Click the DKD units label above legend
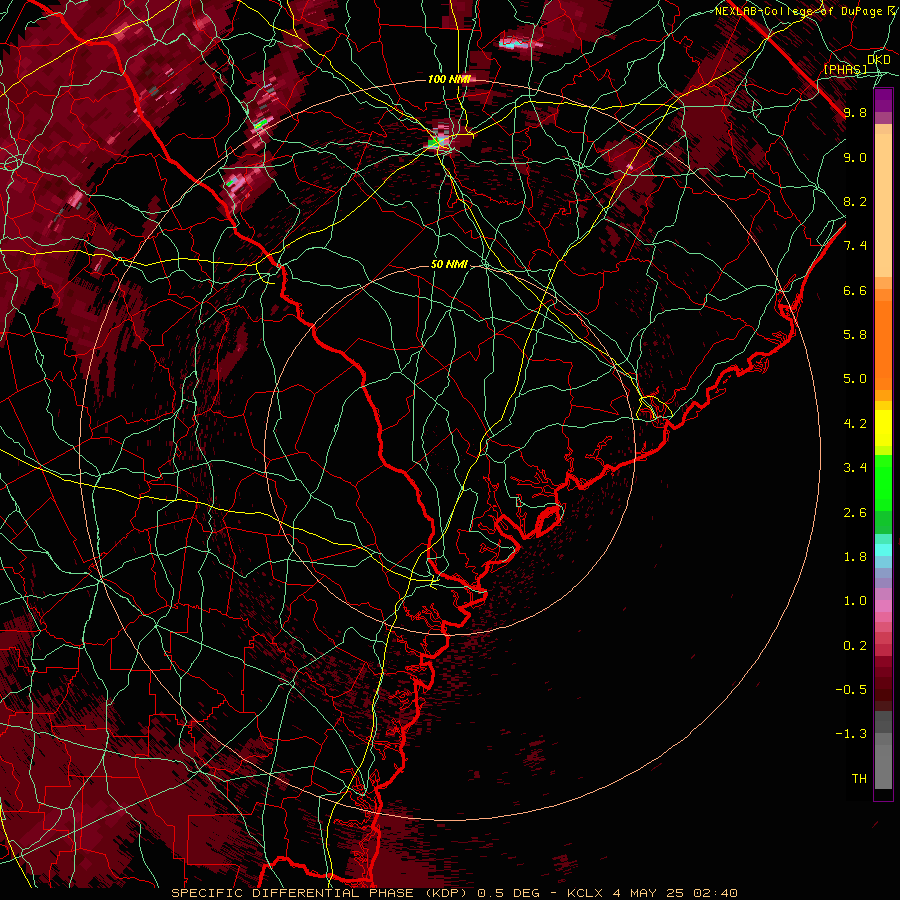The height and width of the screenshot is (900, 900). click(879, 60)
